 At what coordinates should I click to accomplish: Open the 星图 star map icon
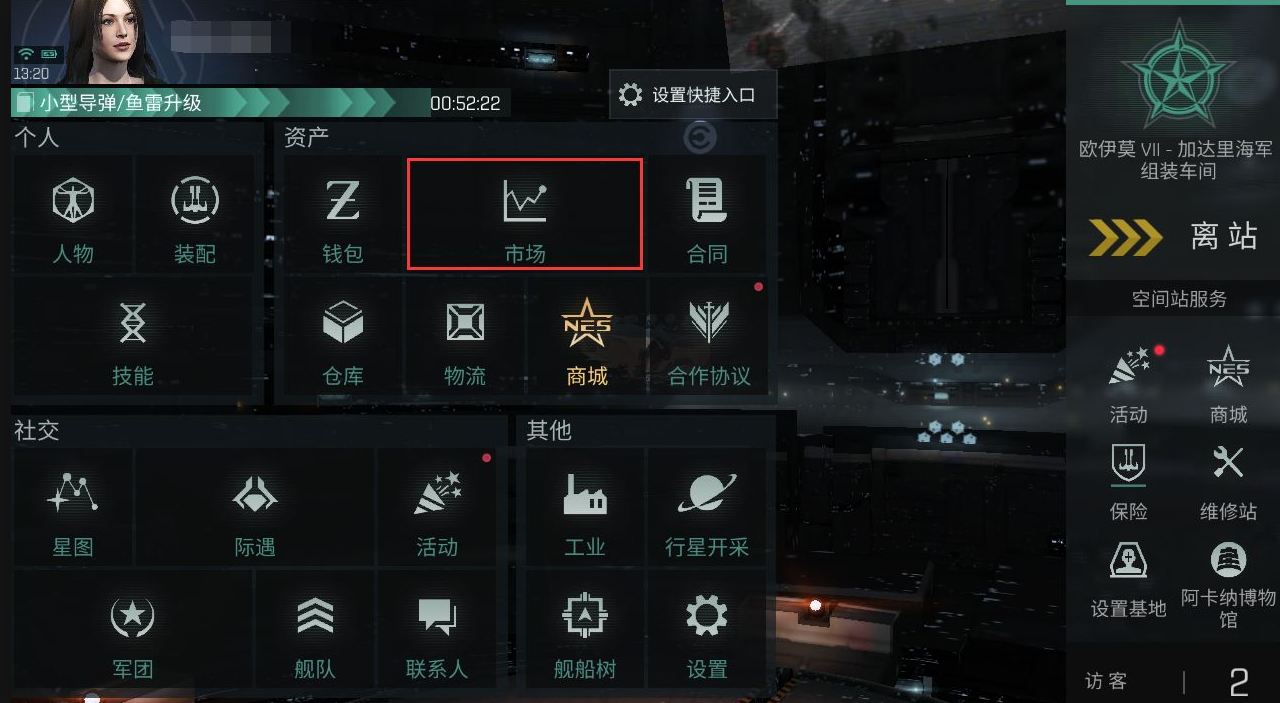point(73,507)
